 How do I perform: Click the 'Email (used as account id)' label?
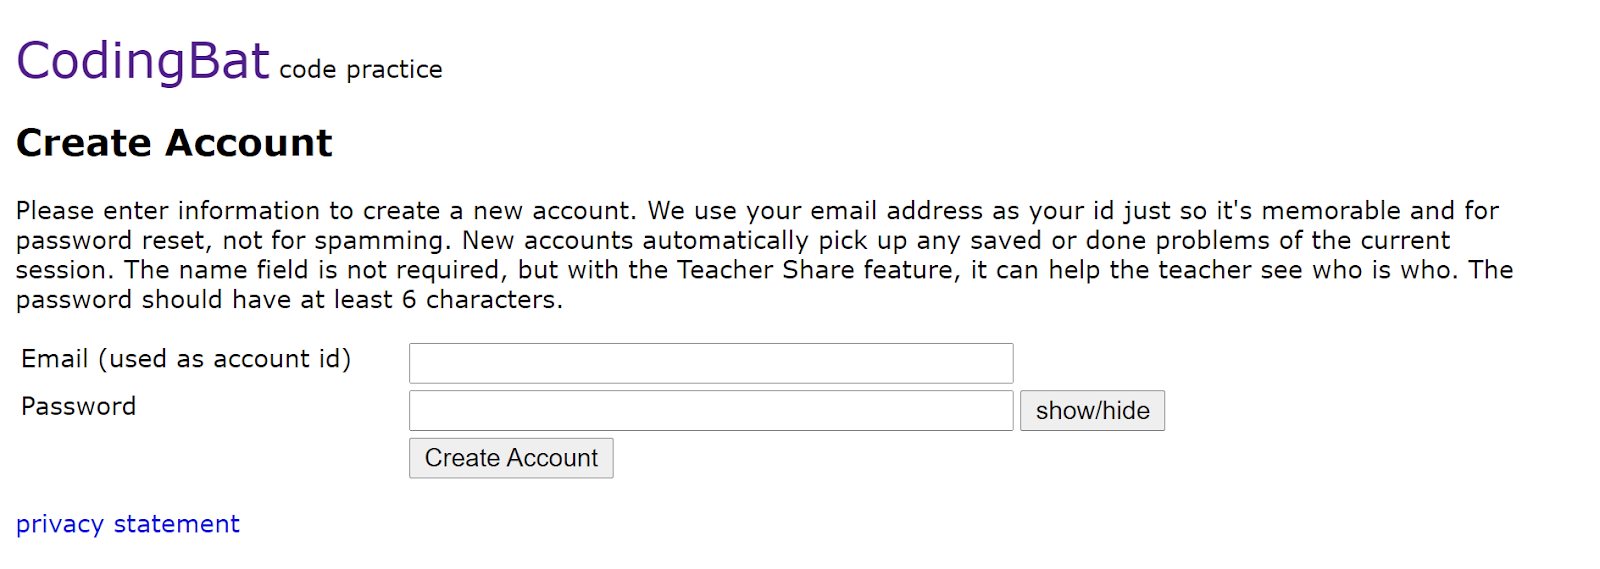point(186,359)
